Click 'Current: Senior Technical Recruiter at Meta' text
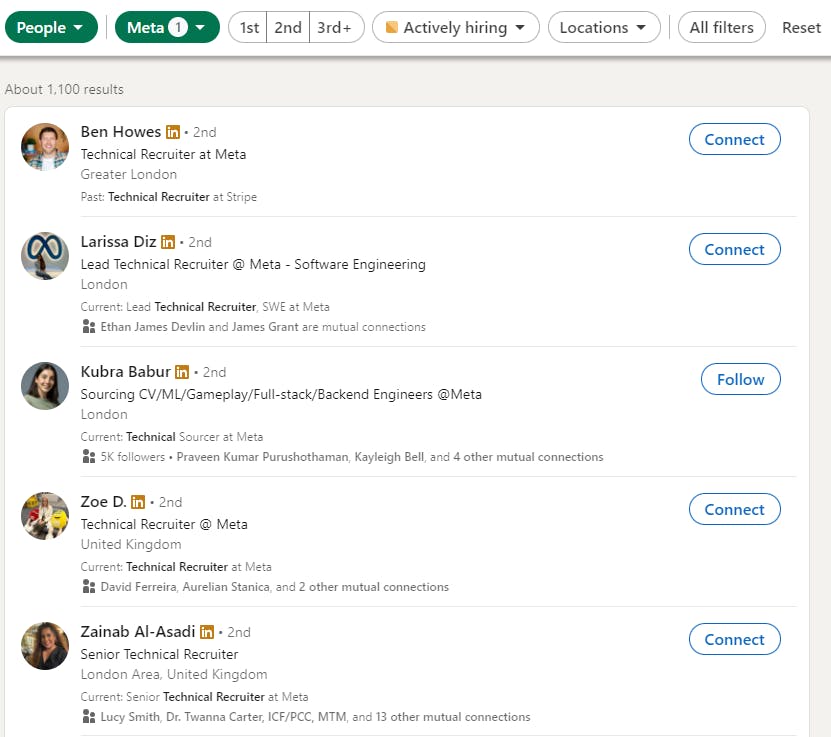 [x=195, y=697]
